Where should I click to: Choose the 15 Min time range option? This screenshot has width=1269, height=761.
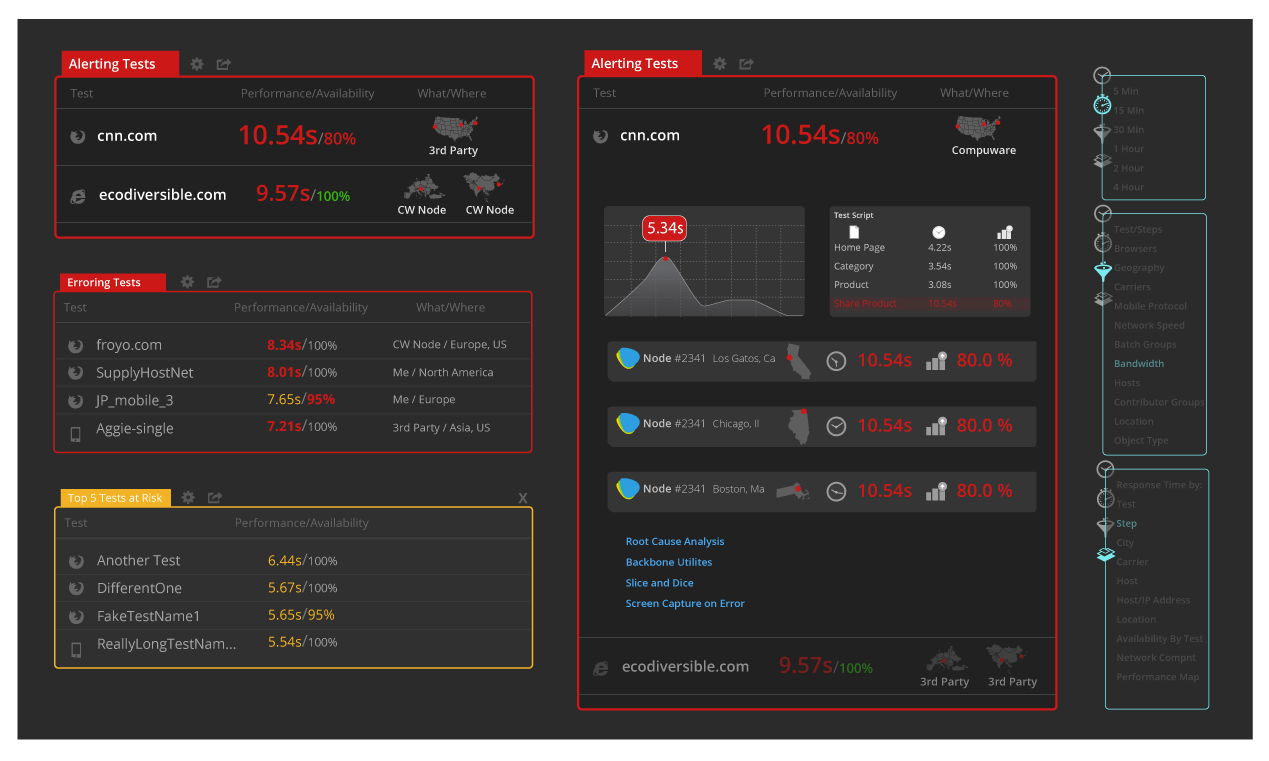click(1128, 110)
